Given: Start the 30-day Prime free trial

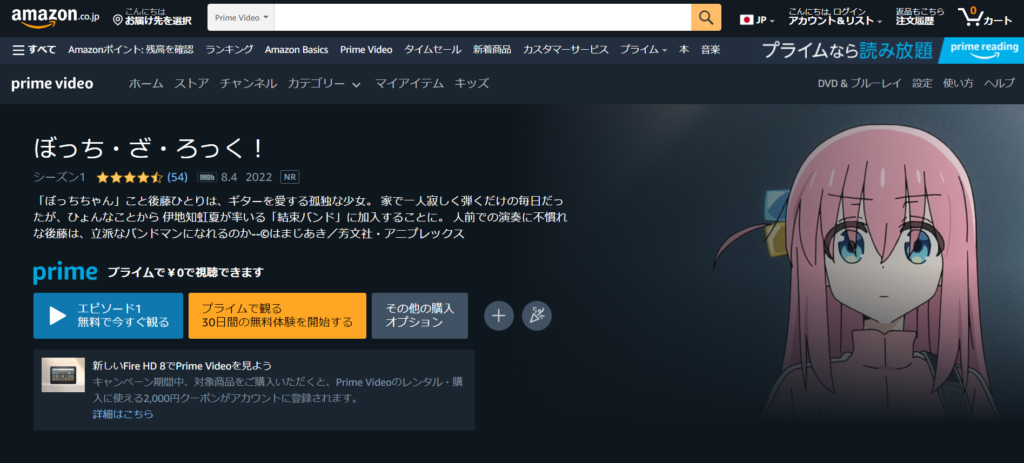Looking at the screenshot, I should [x=277, y=315].
